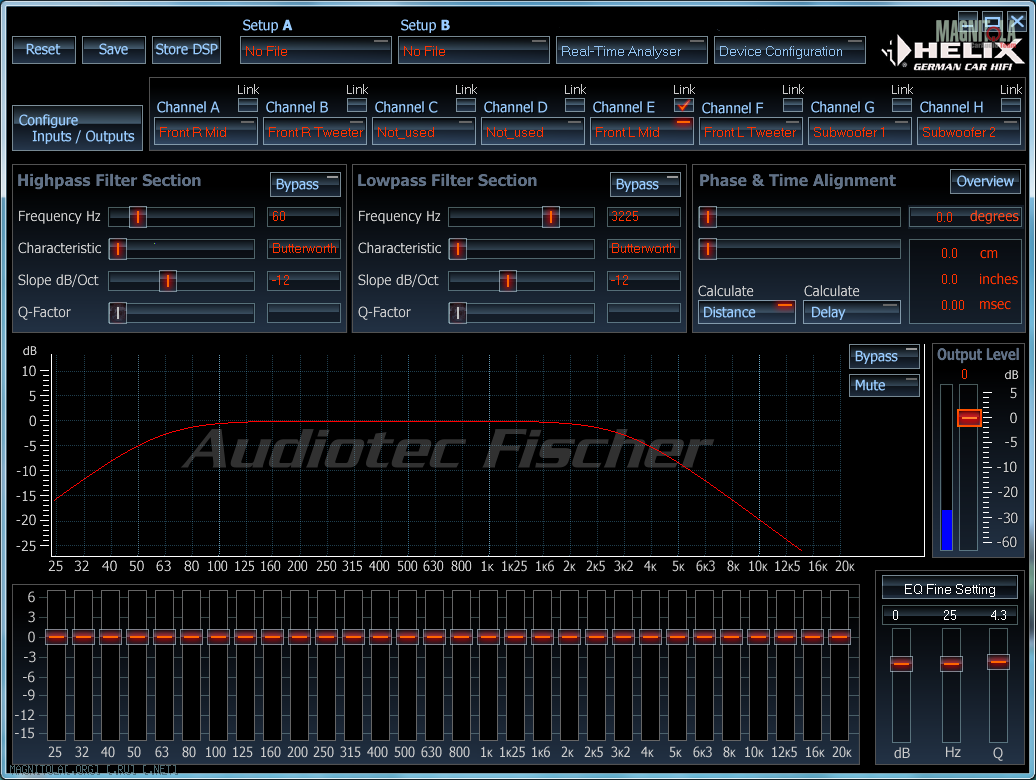Click the Reset button
1036x780 pixels.
coord(44,50)
